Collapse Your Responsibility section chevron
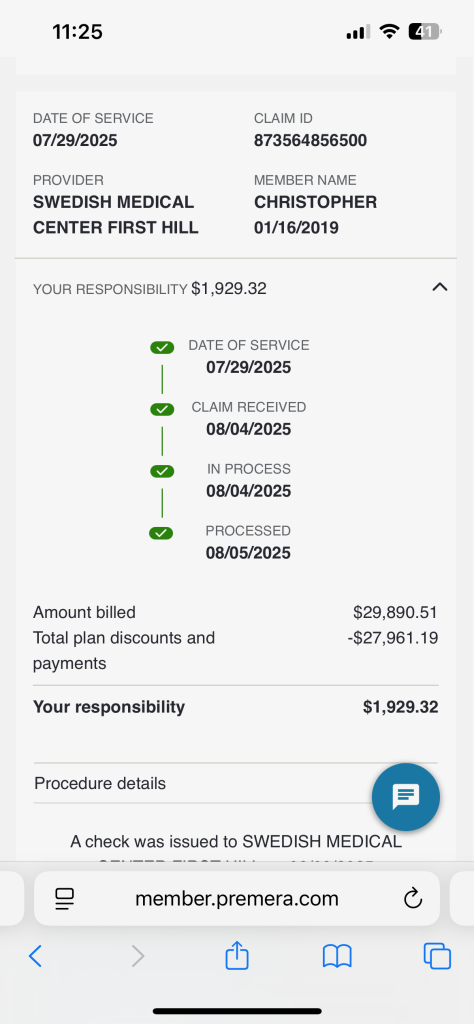 click(440, 287)
